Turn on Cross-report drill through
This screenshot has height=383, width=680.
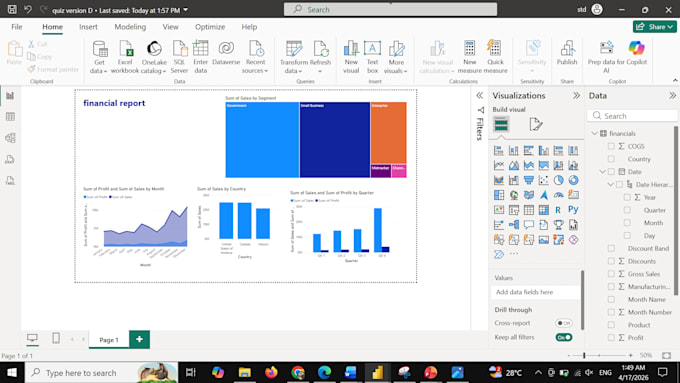point(564,323)
